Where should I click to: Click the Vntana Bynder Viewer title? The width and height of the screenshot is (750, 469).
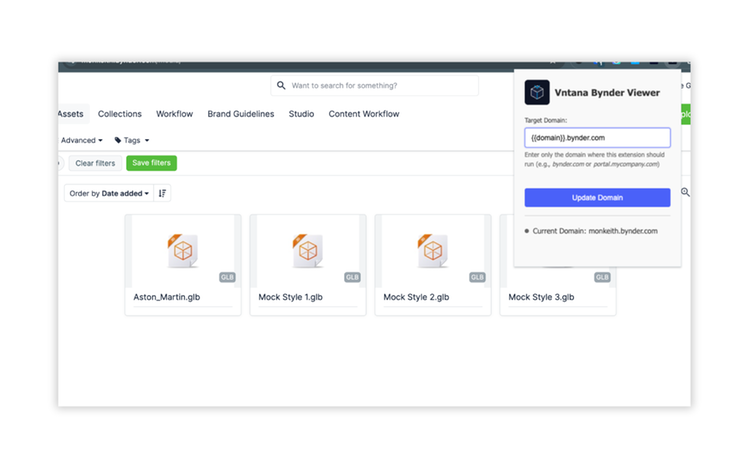[607, 93]
